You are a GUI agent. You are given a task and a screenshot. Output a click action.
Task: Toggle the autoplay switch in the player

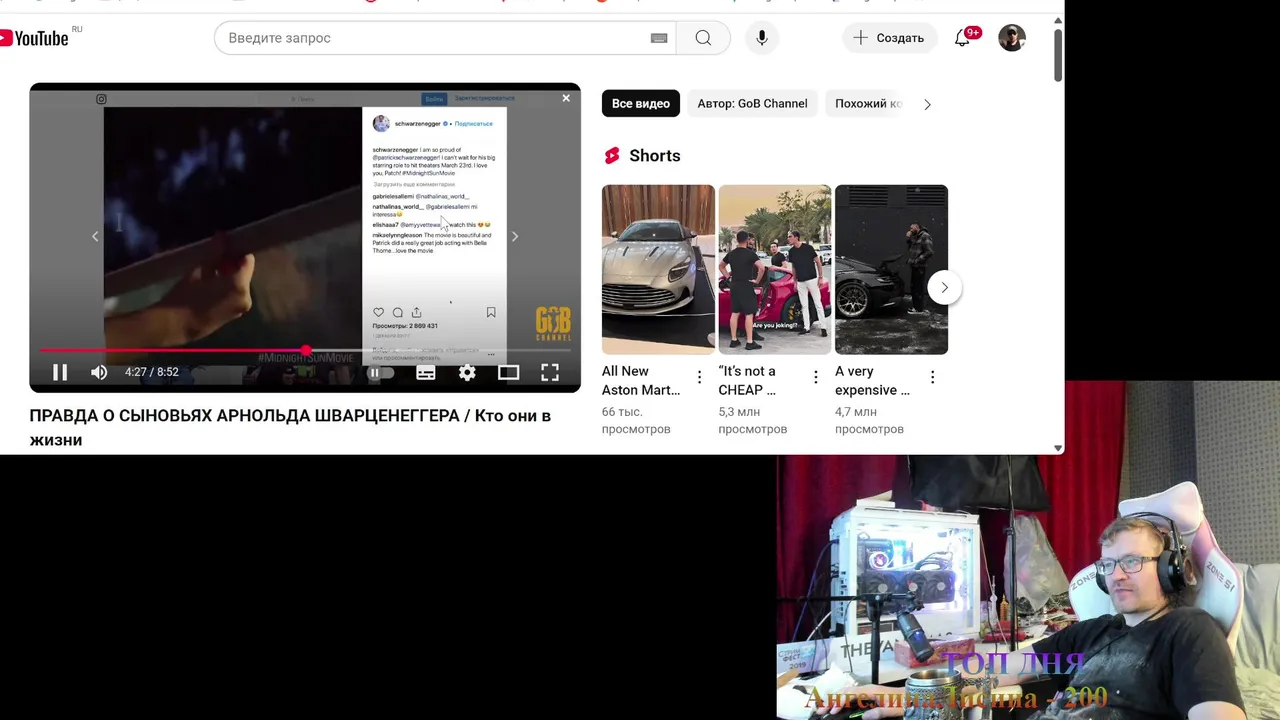[381, 372]
